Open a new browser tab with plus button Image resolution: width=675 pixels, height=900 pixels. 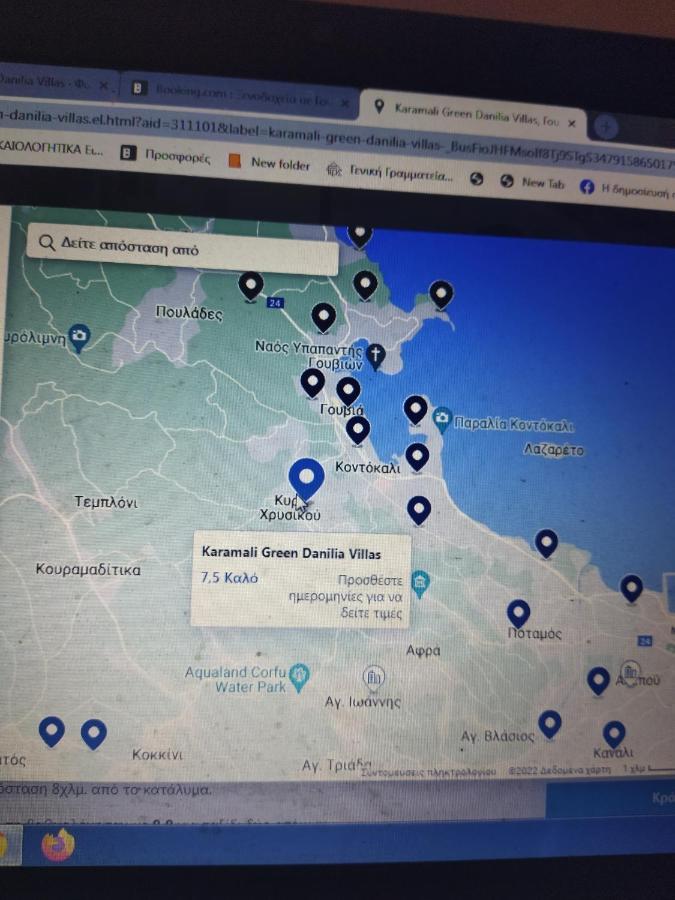[x=606, y=127]
